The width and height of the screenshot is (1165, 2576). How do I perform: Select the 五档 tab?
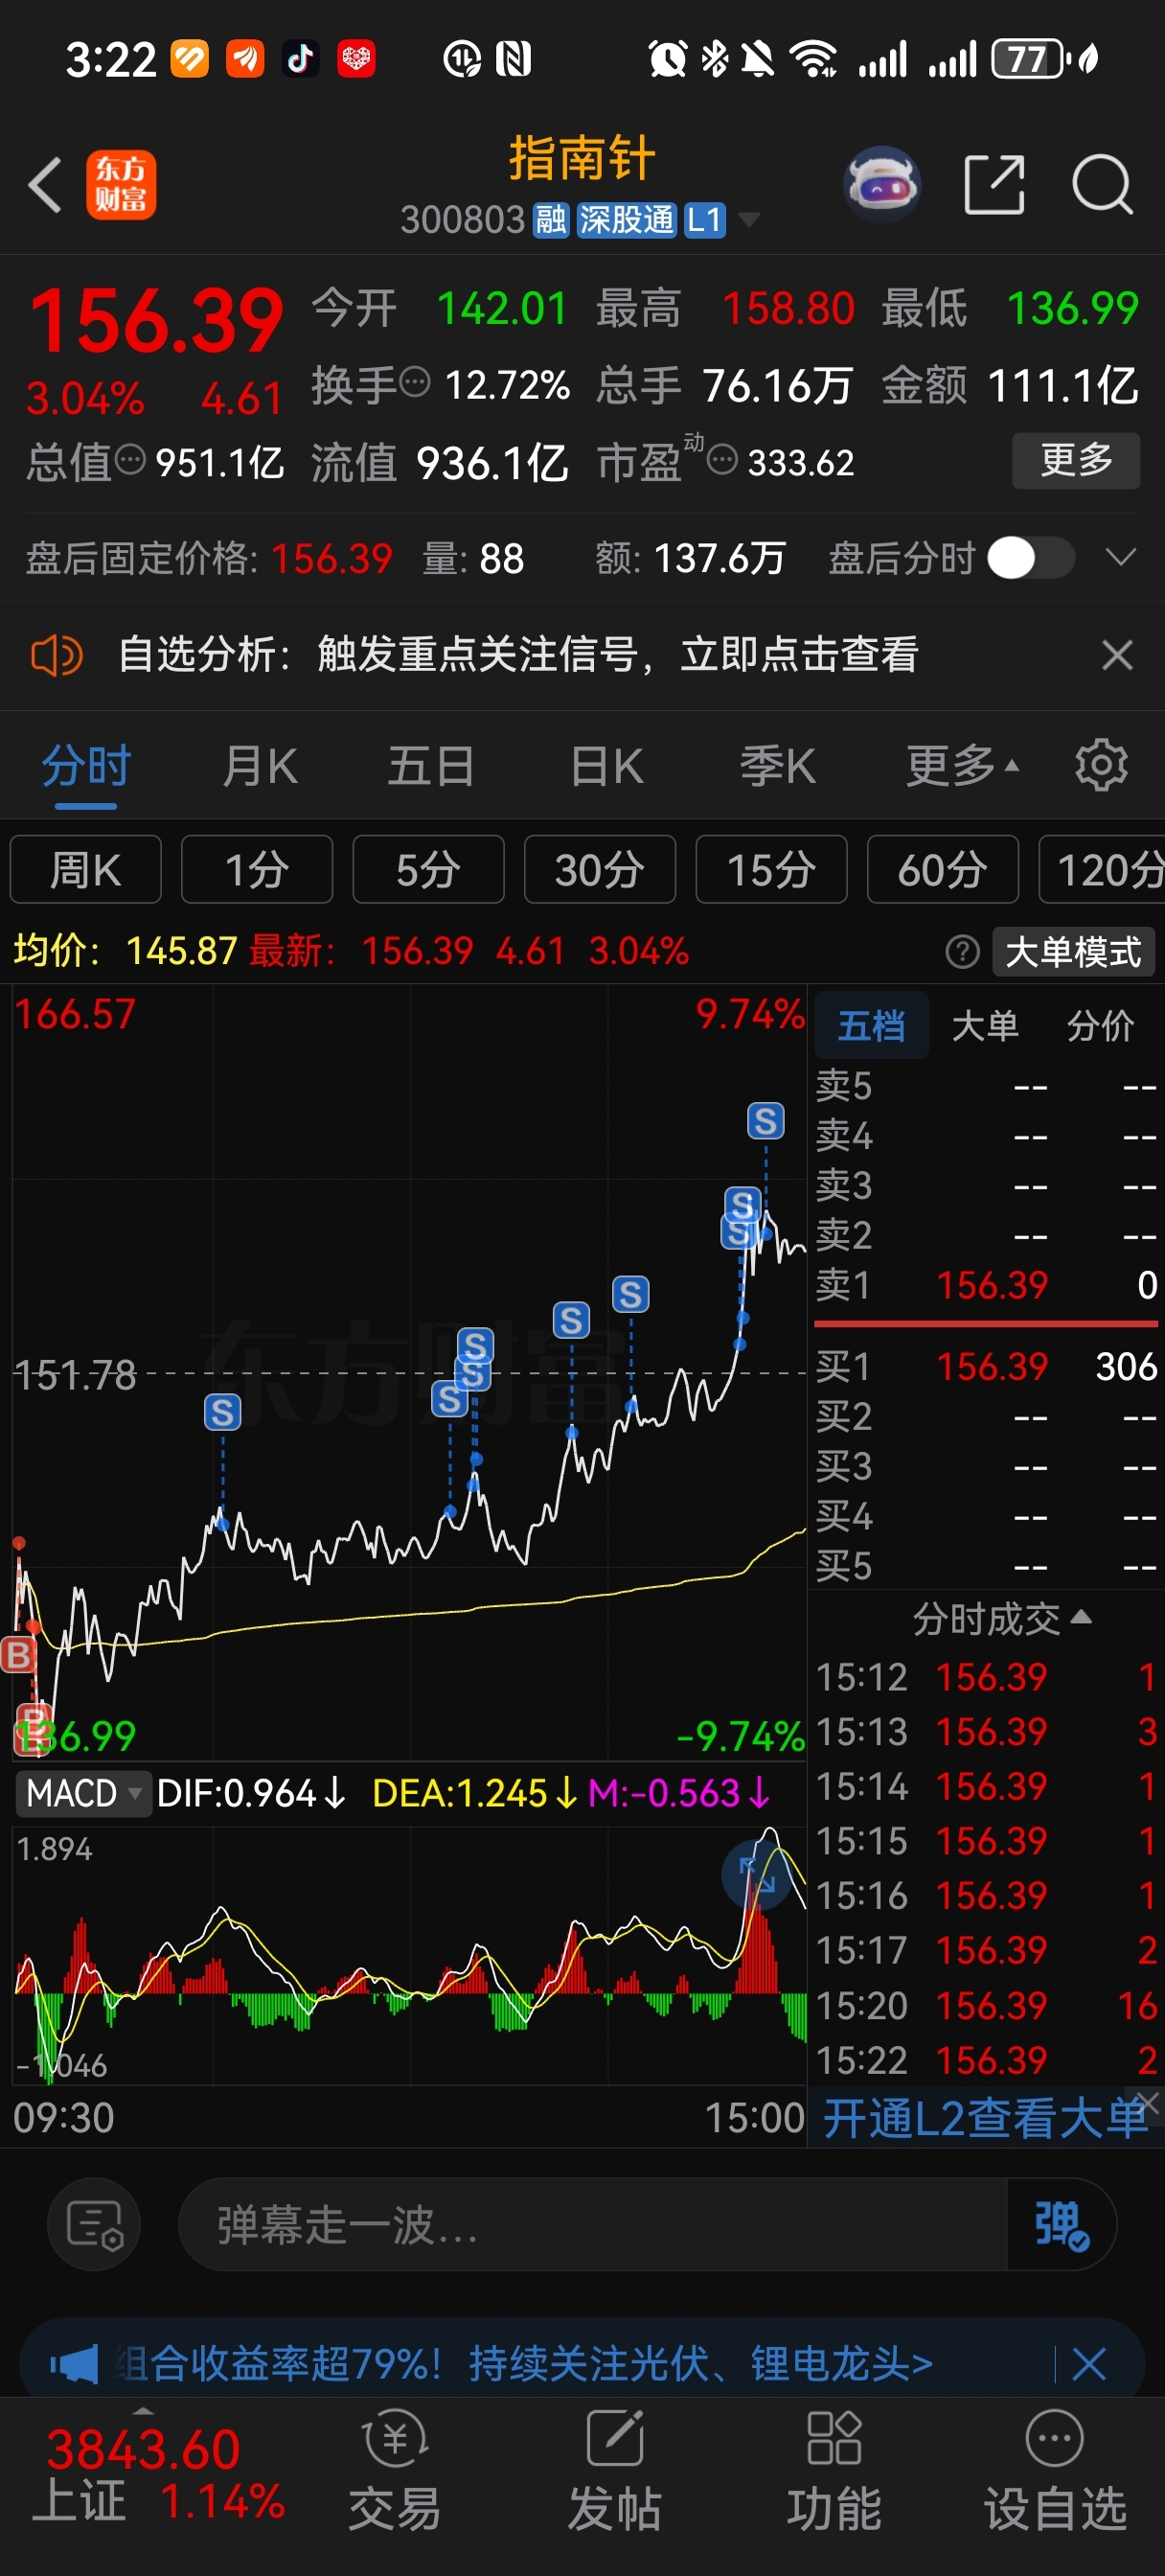point(871,1025)
